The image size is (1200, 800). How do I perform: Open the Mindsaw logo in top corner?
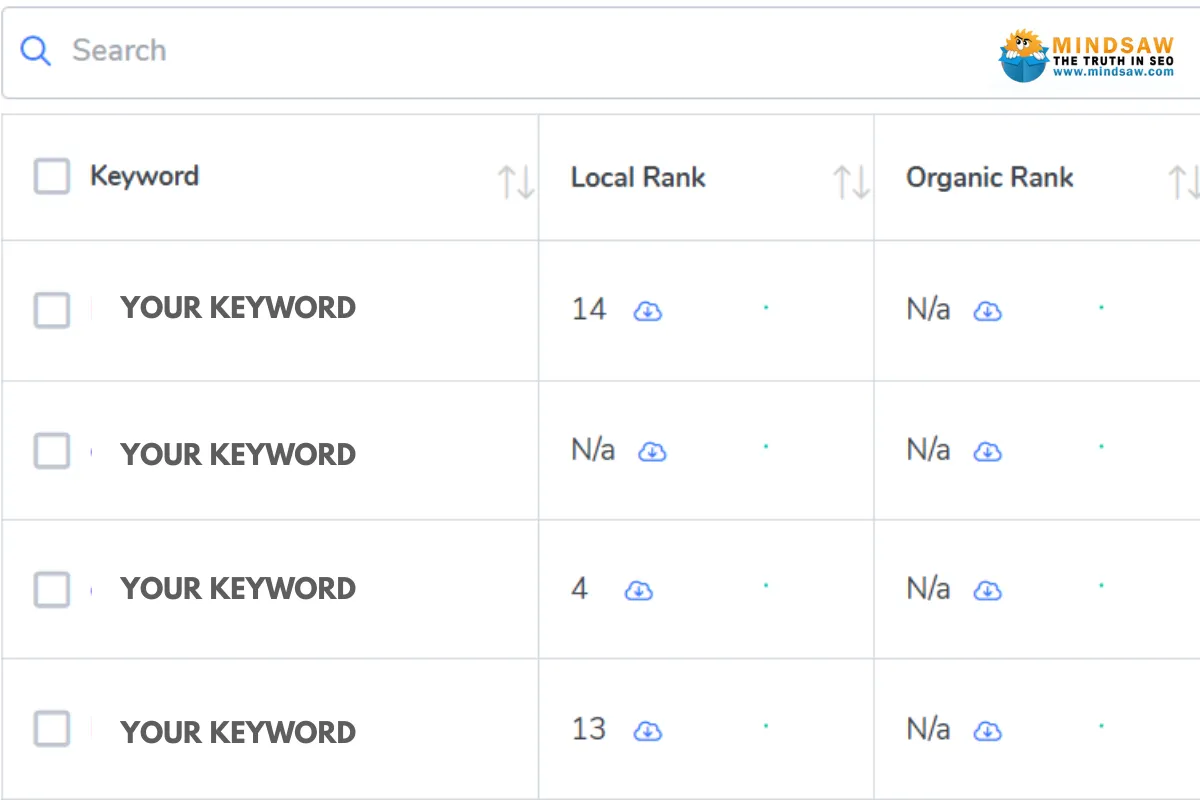1087,55
